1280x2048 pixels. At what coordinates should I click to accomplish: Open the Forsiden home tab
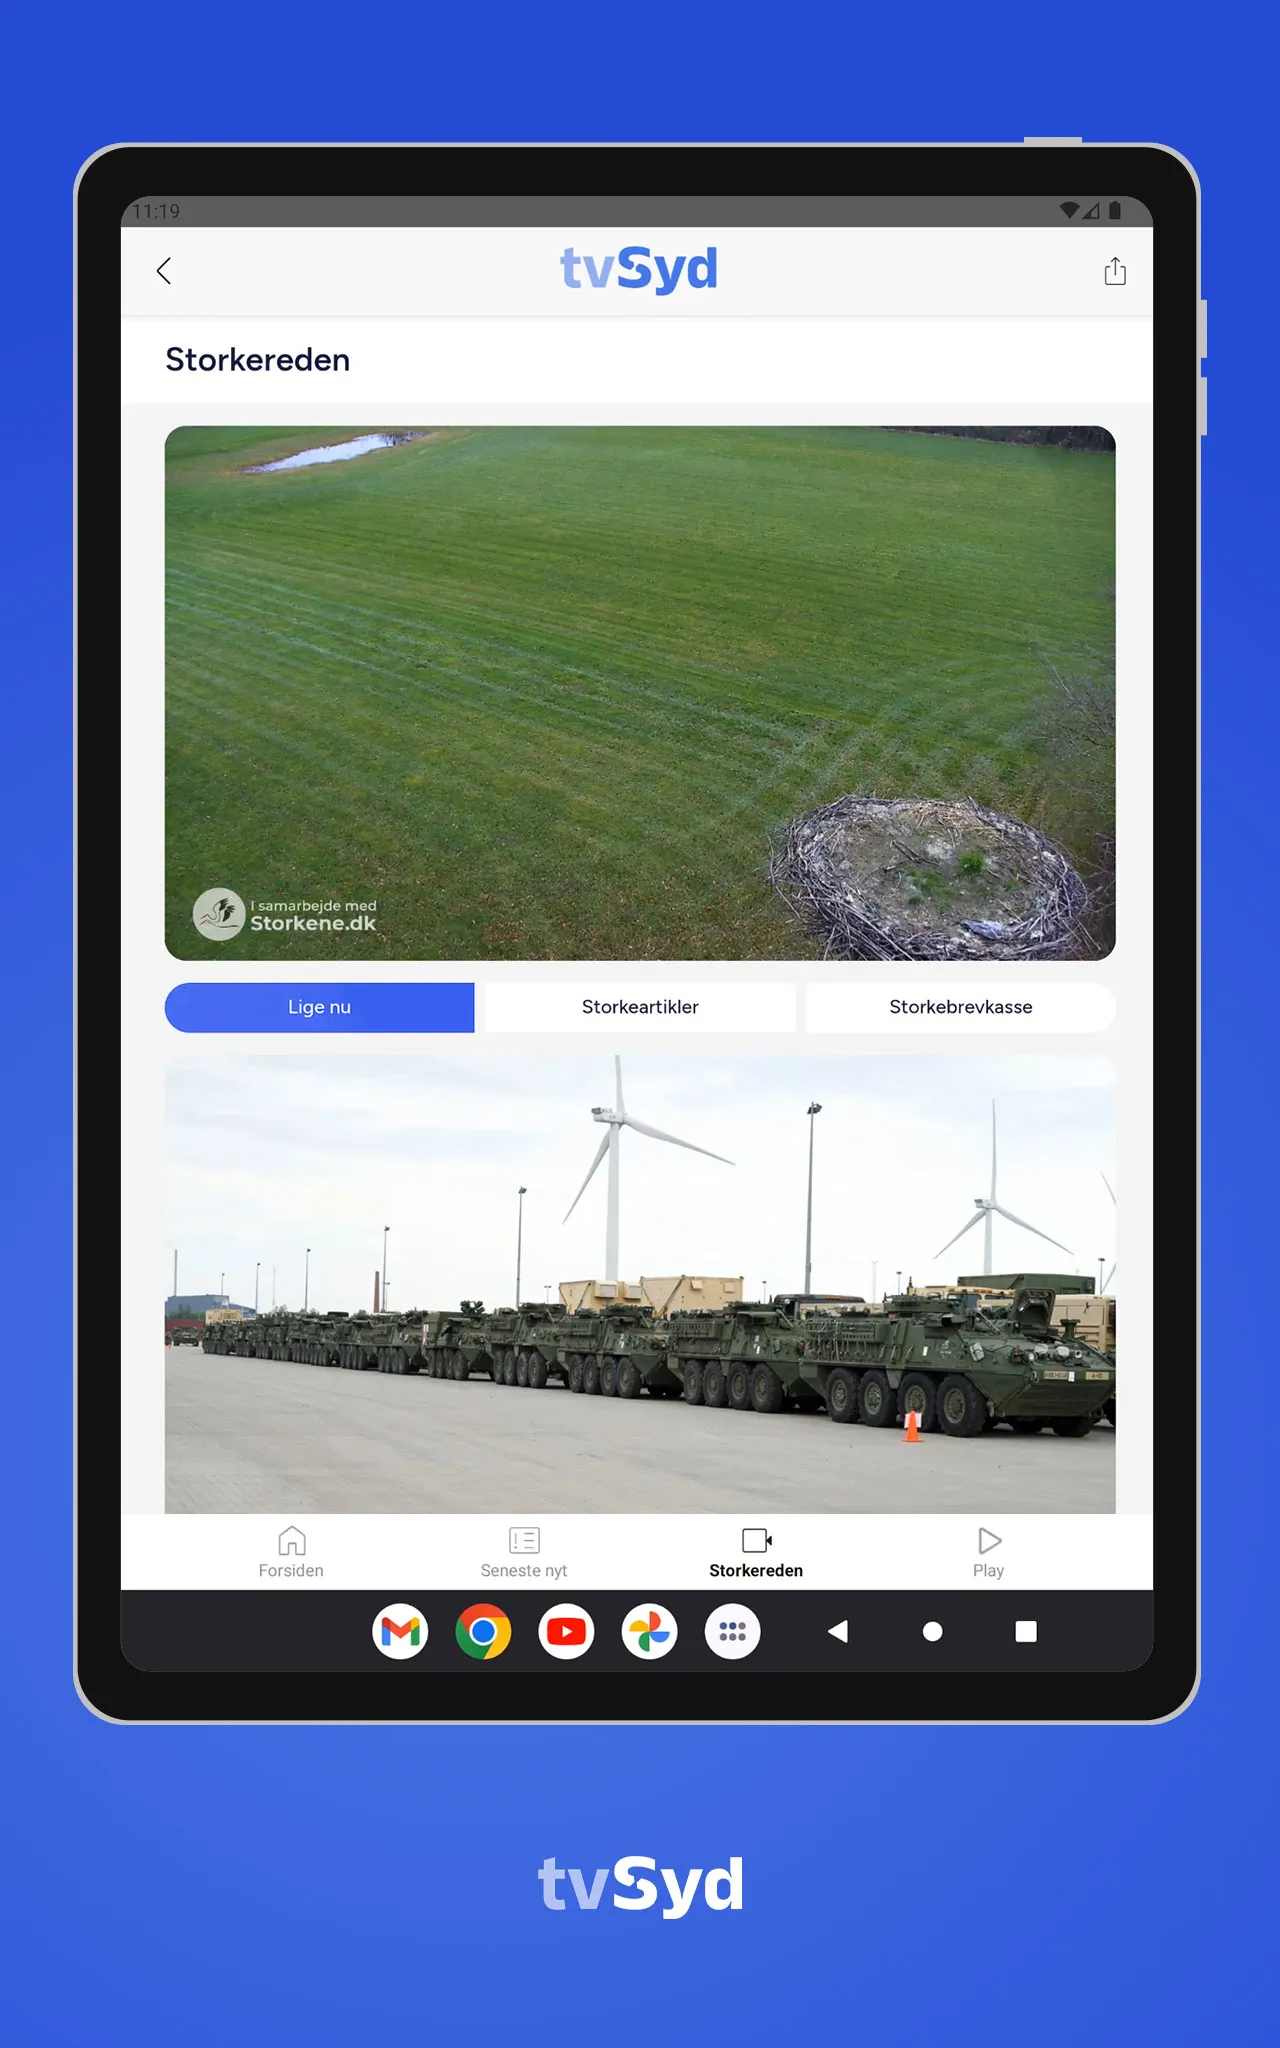point(291,1552)
